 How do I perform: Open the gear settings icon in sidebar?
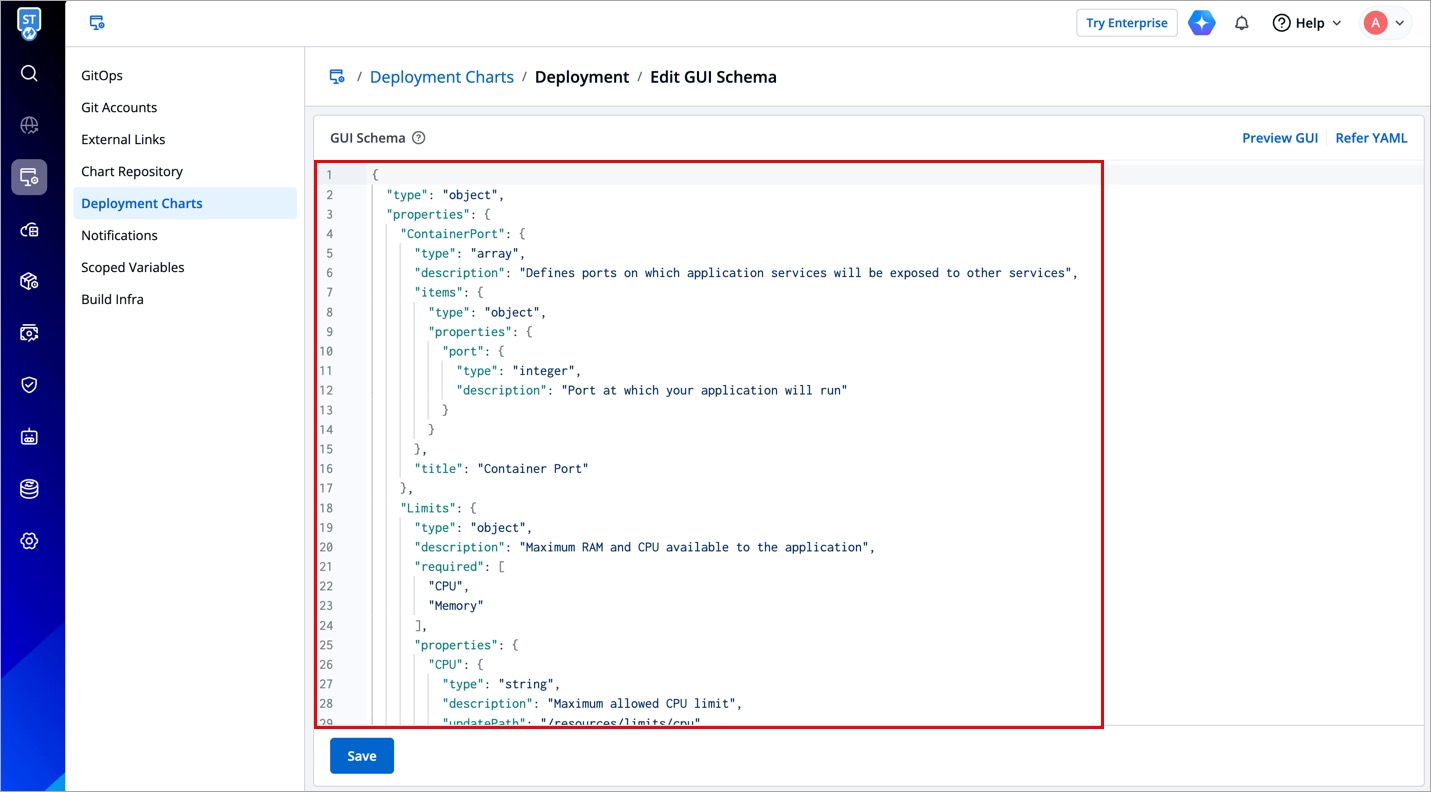[x=29, y=541]
